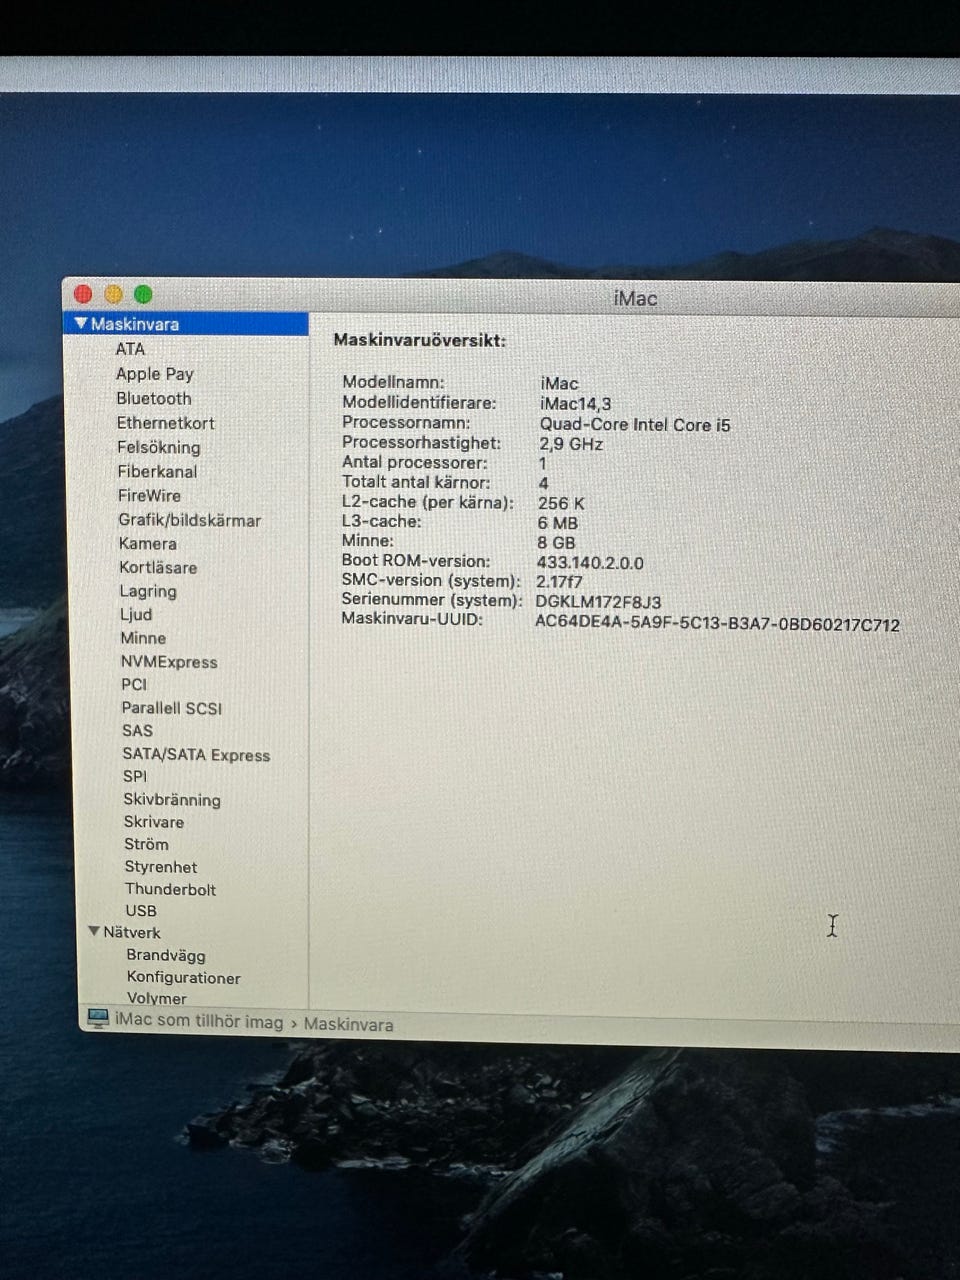Open the Ljud section
The image size is (960, 1280).
pyautogui.click(x=136, y=614)
